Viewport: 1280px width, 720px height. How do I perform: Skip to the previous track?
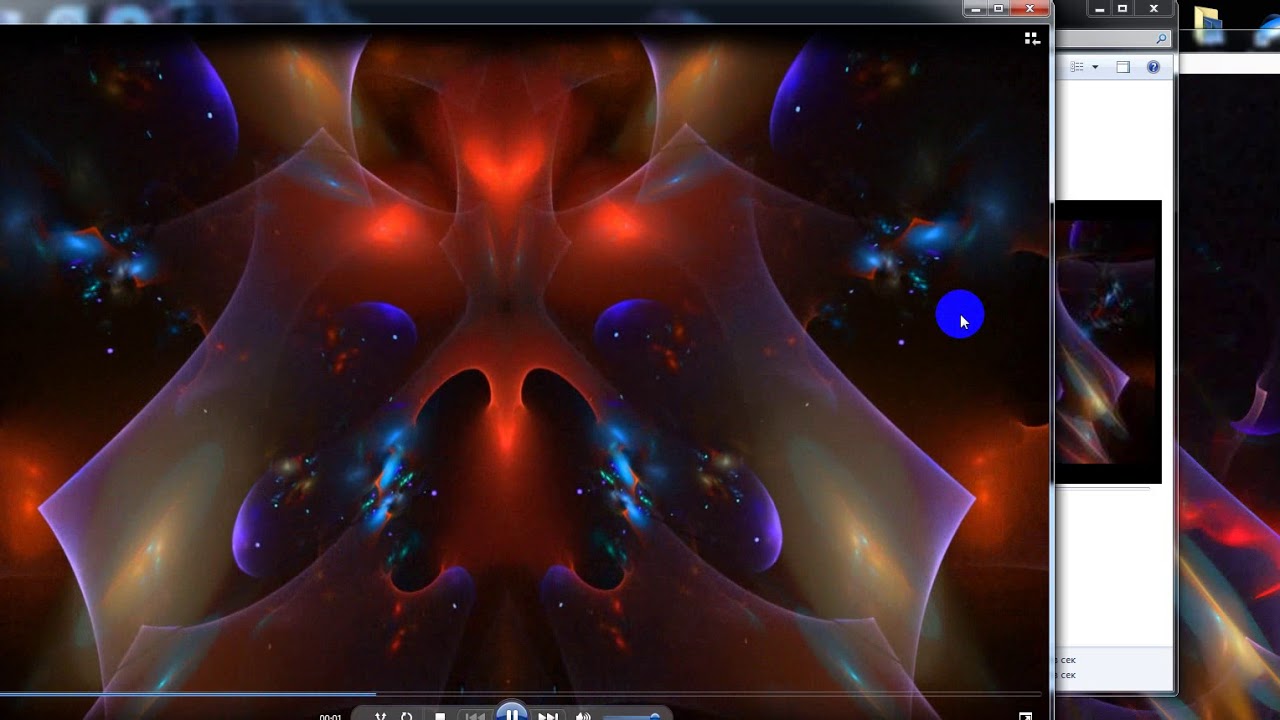pos(475,717)
